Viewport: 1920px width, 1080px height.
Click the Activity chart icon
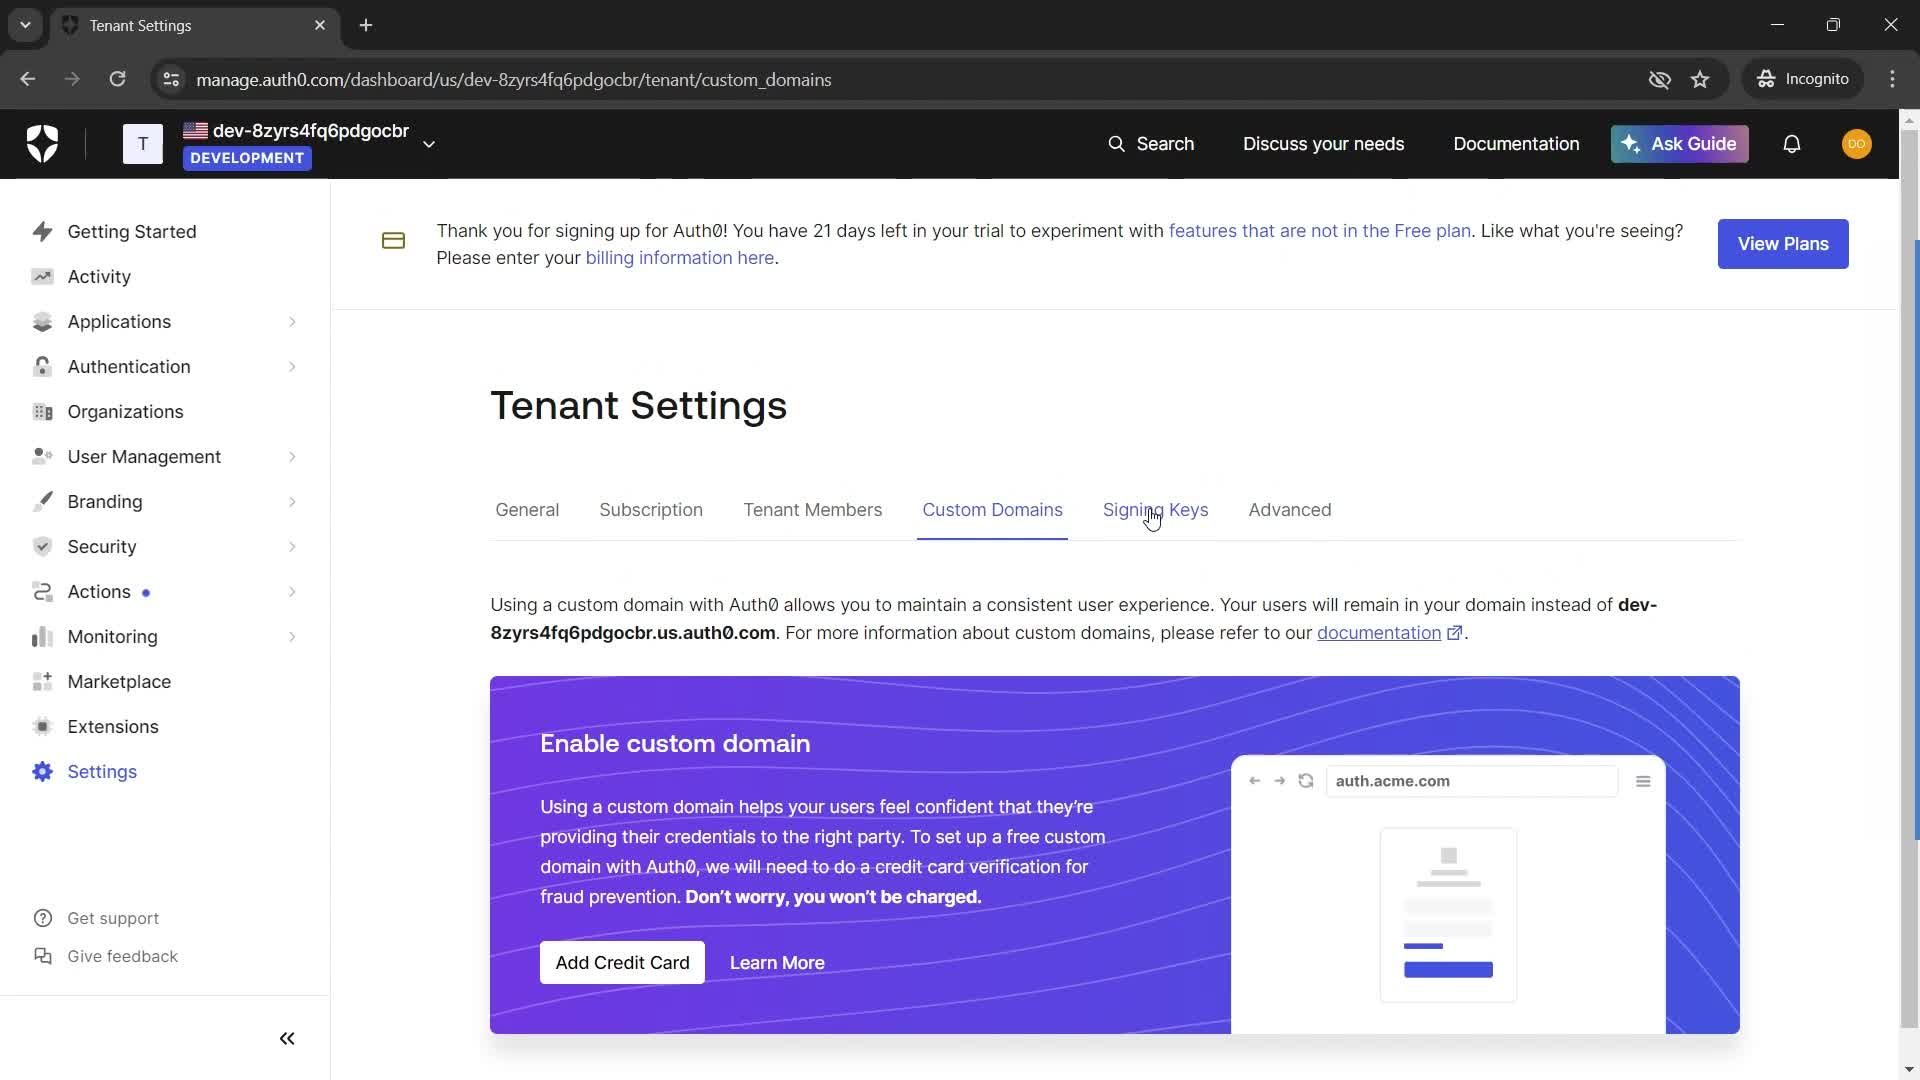(x=42, y=277)
